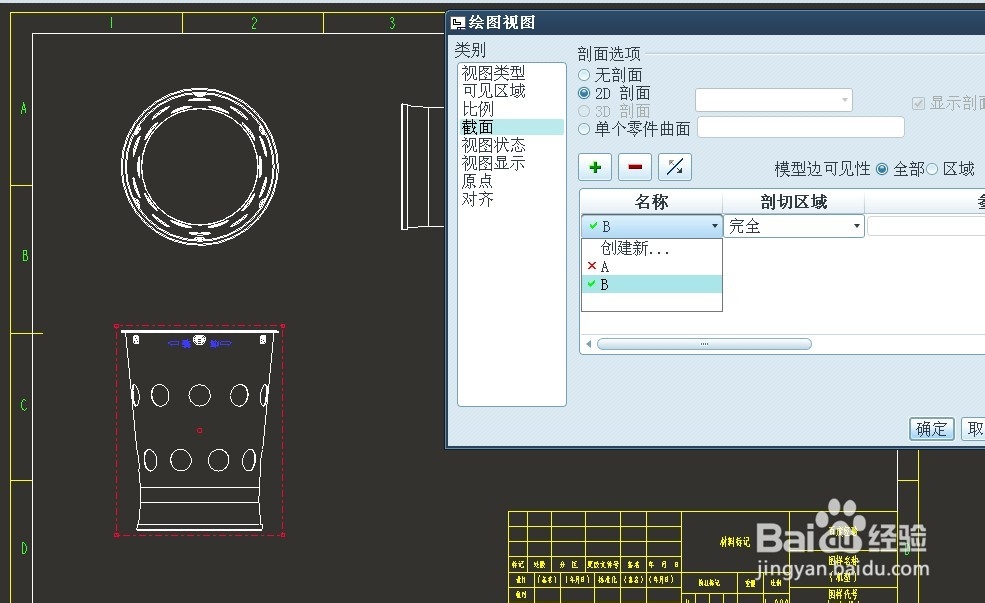Enable the 单个零件曲面 option
The image size is (985, 603).
pyautogui.click(x=584, y=128)
